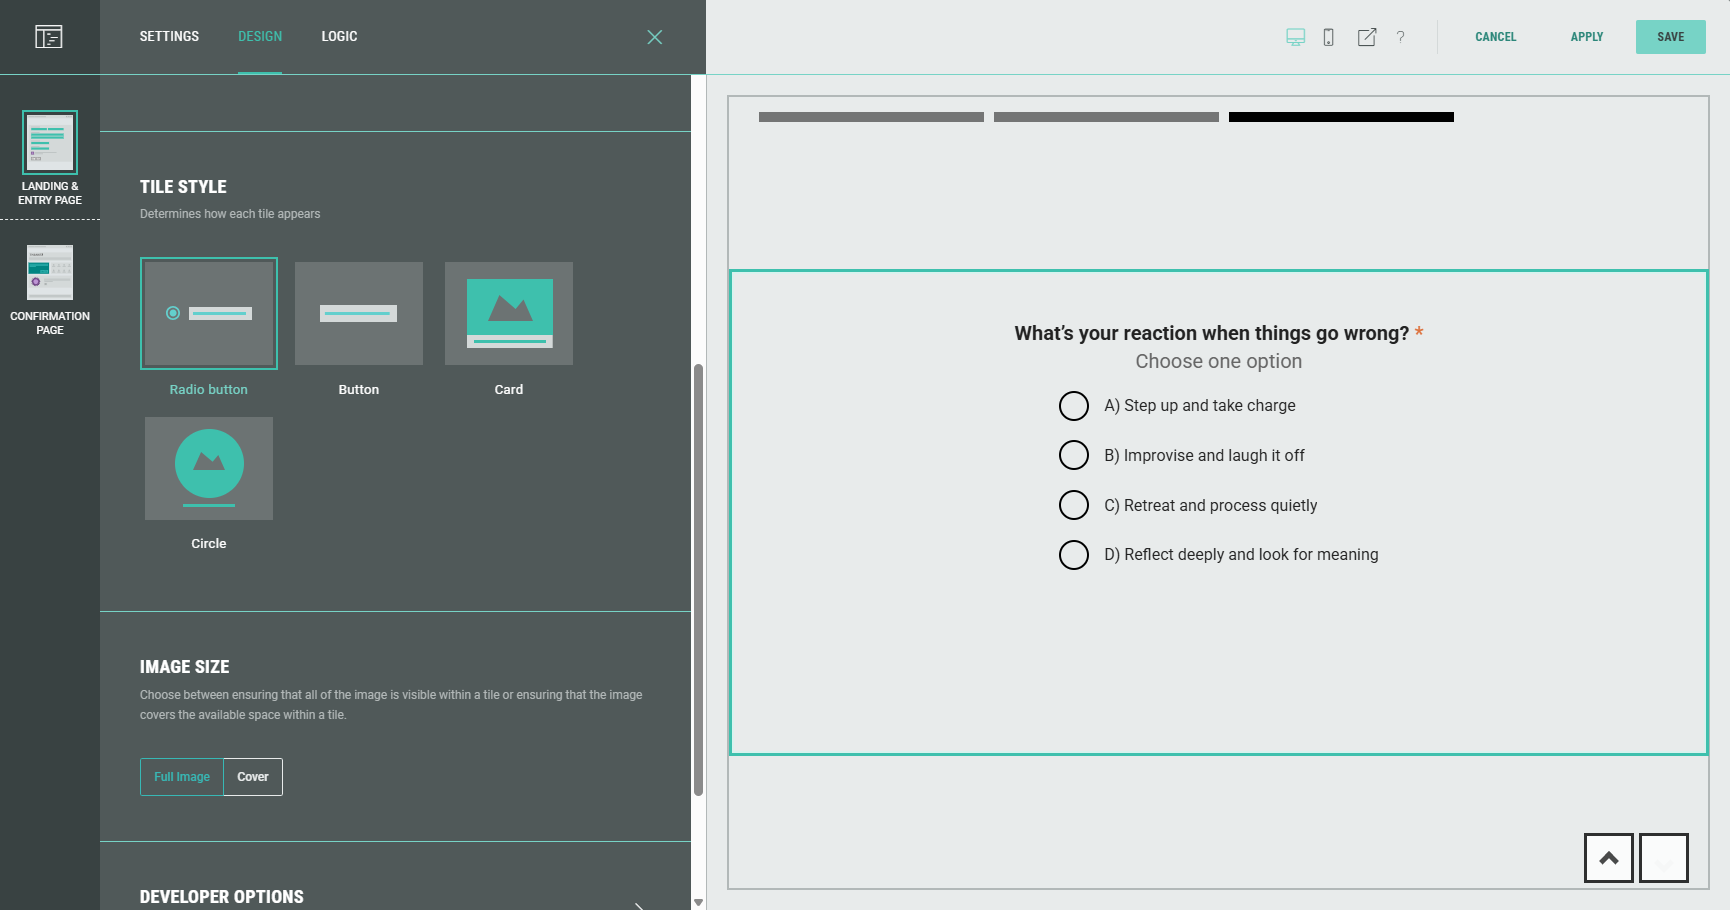Select option A) Step up and take charge
This screenshot has height=910, width=1730.
1074,406
